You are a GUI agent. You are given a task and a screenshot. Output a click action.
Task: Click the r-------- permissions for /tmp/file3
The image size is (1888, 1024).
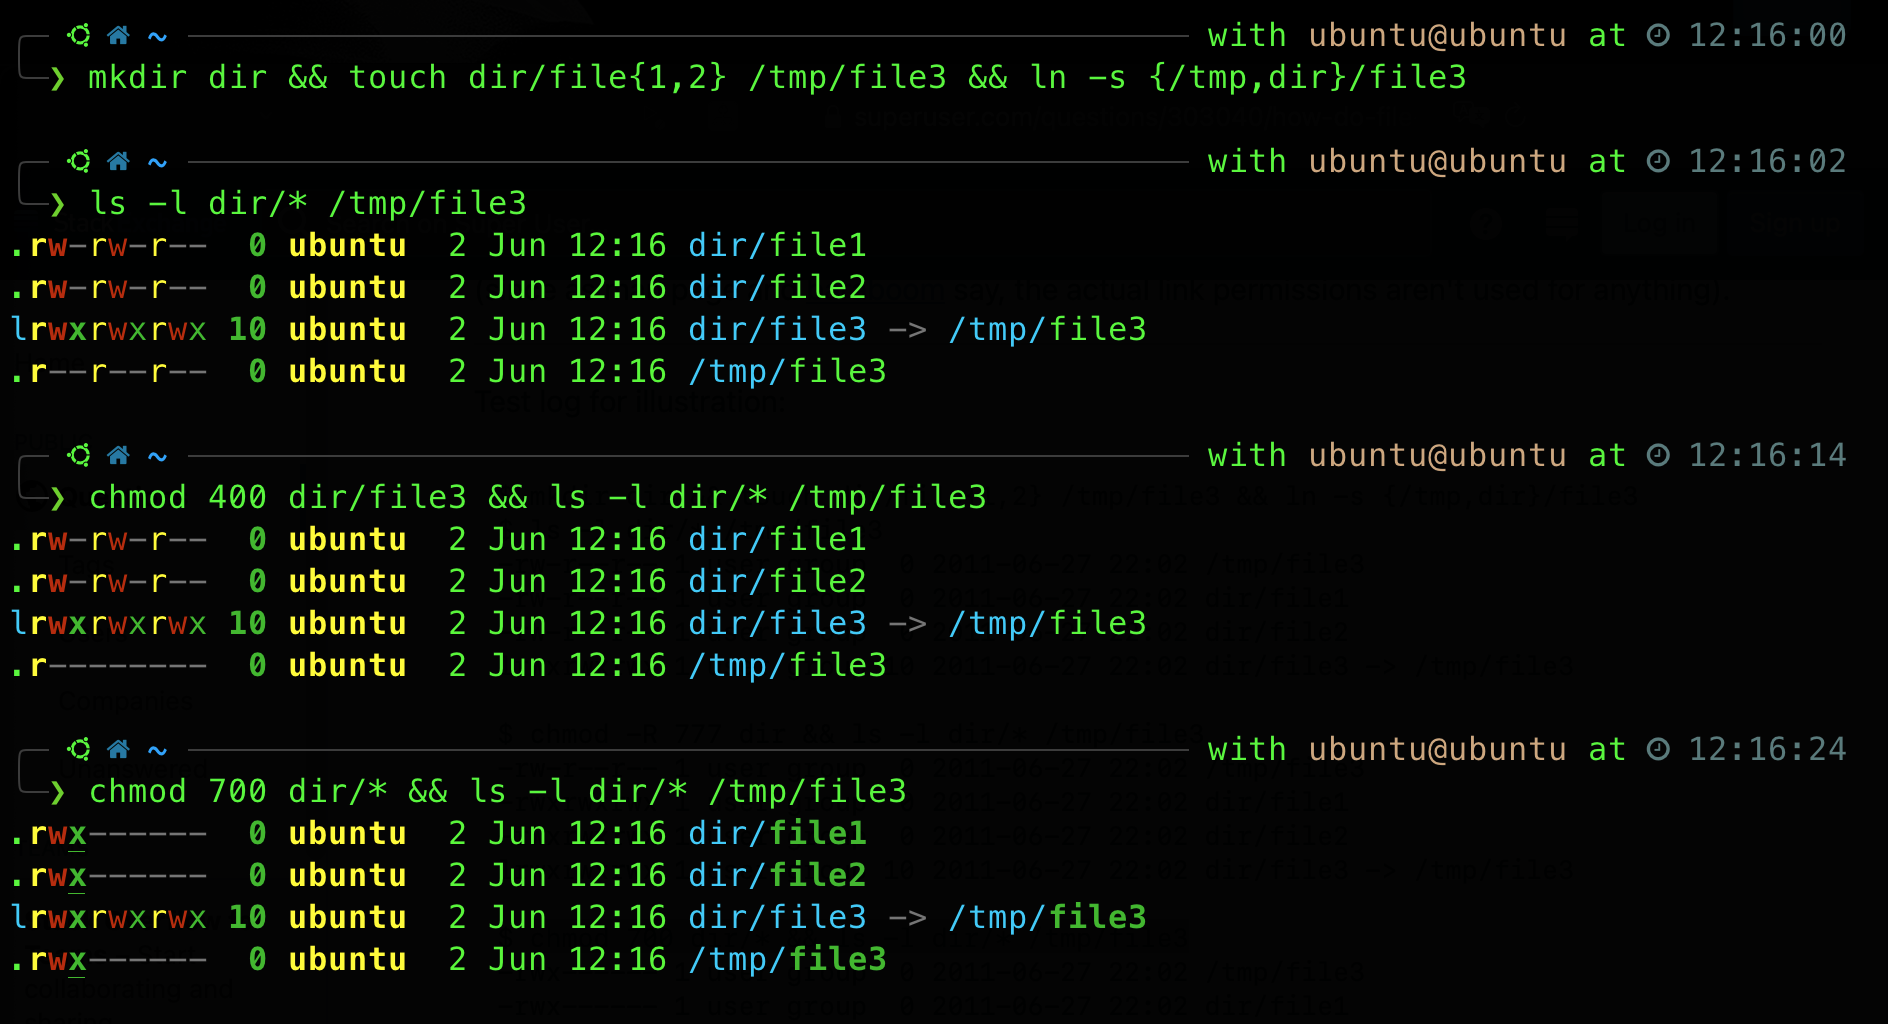point(117,666)
